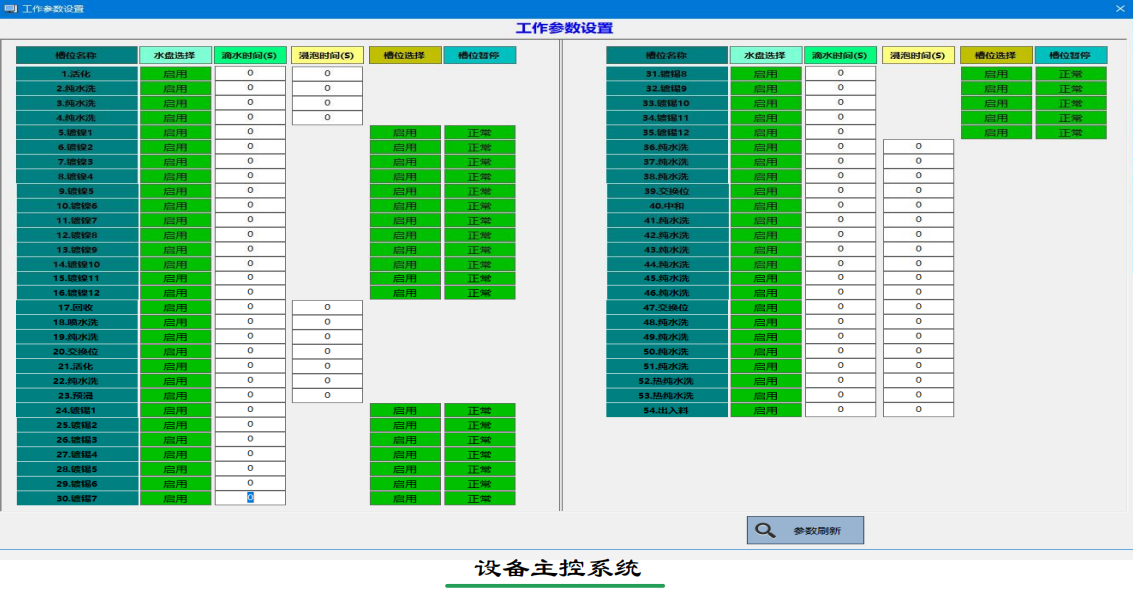Viewport: 1133px width, 591px height.
Task: Toggle water tray 启用 for 54.出入料
Action: coord(766,409)
